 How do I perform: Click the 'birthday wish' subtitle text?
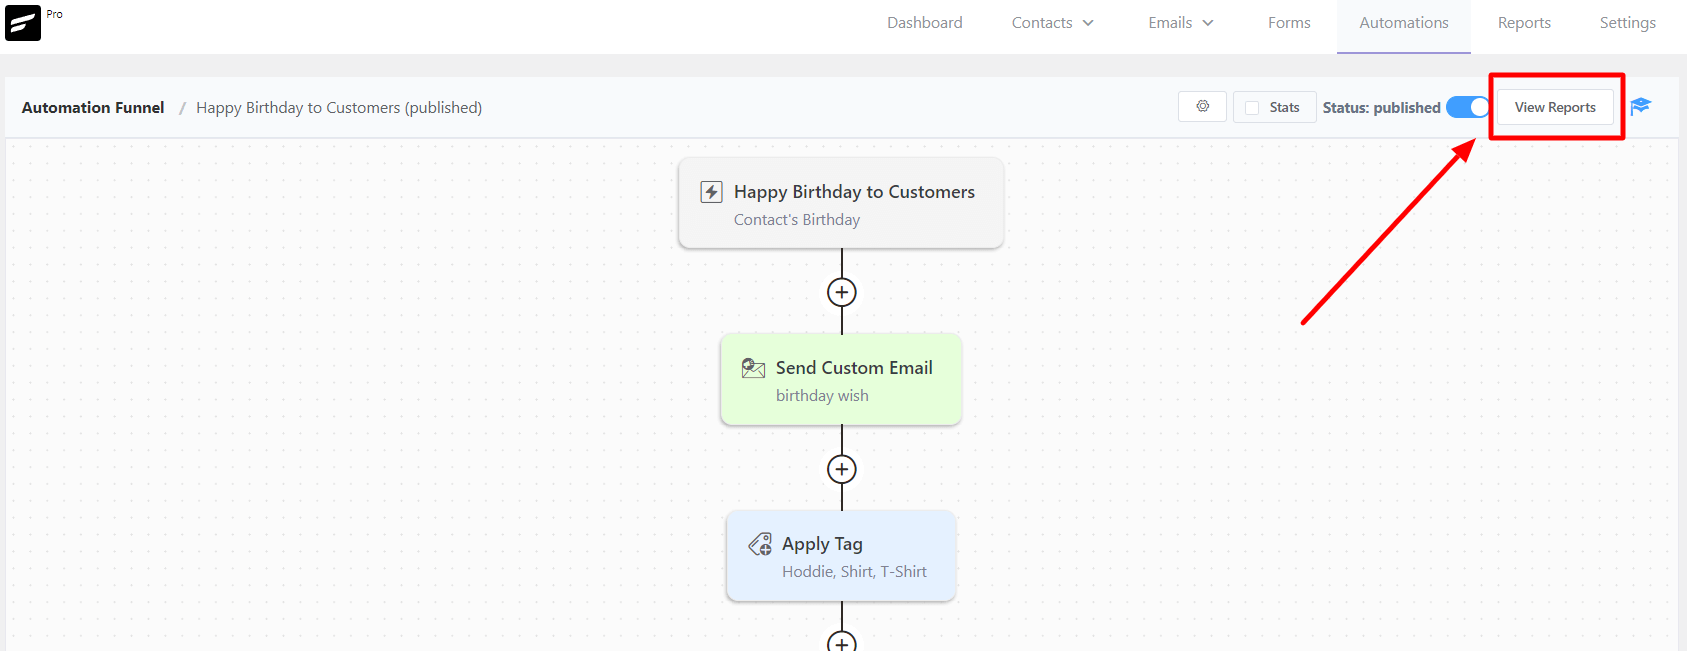click(x=822, y=396)
